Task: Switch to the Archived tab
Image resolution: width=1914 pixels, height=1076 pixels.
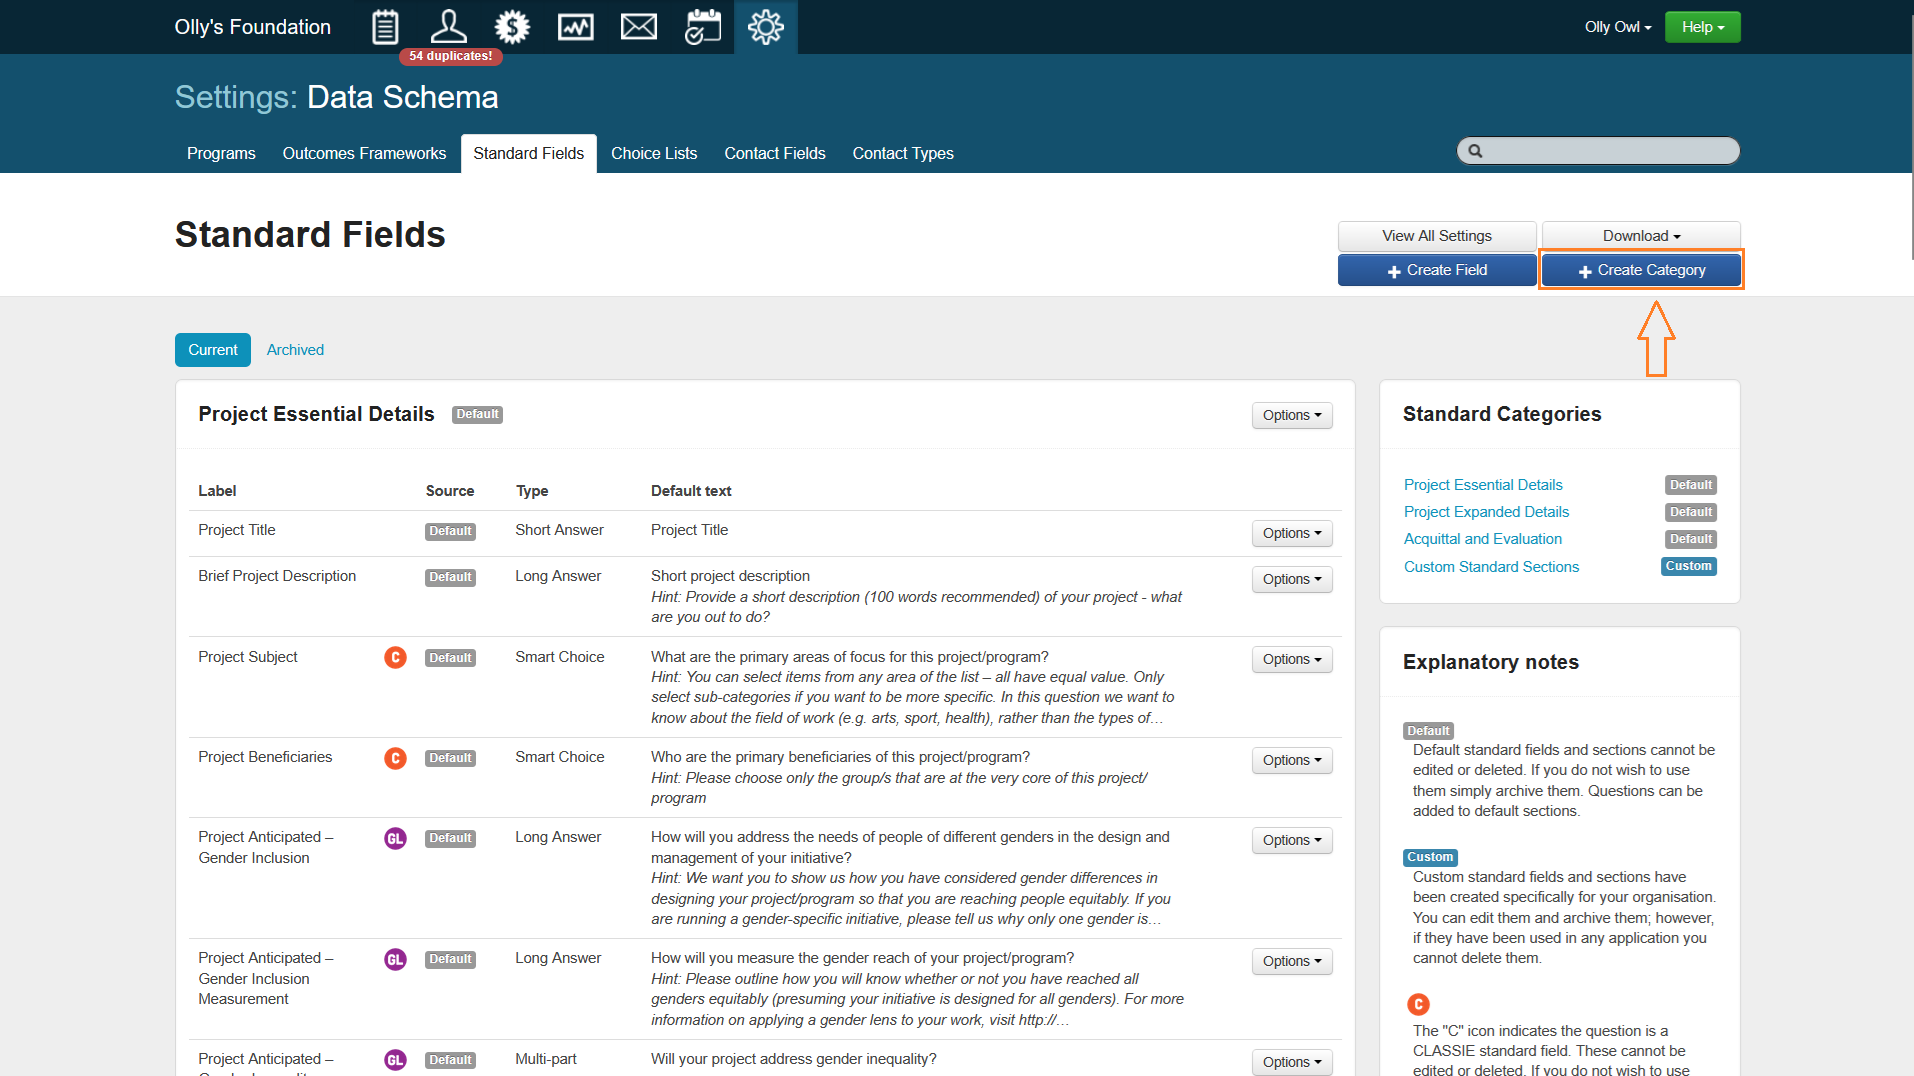Action: [295, 350]
